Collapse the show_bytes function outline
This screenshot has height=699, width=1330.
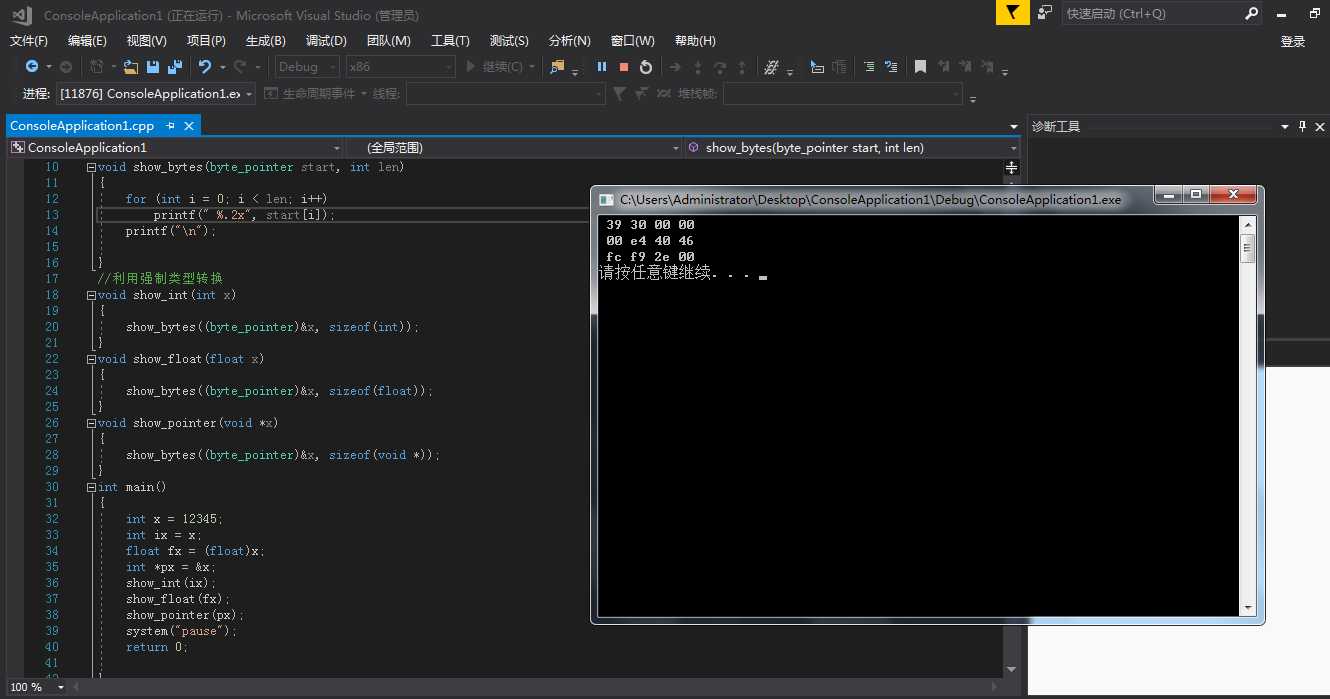coord(92,167)
